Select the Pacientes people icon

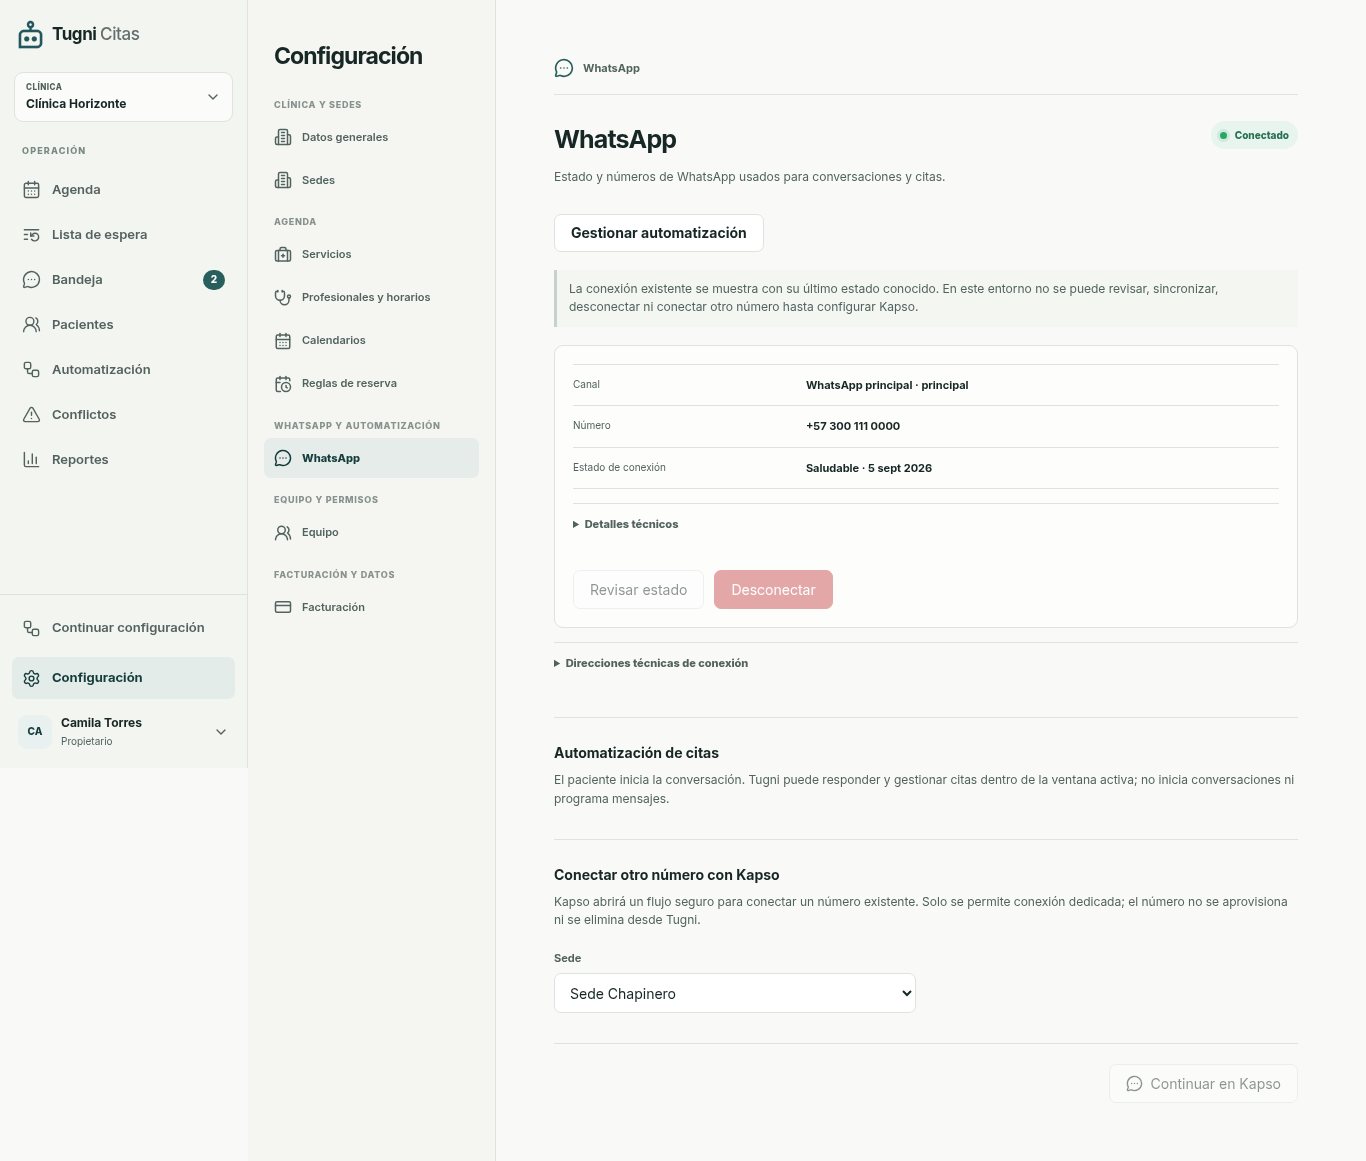(x=31, y=324)
